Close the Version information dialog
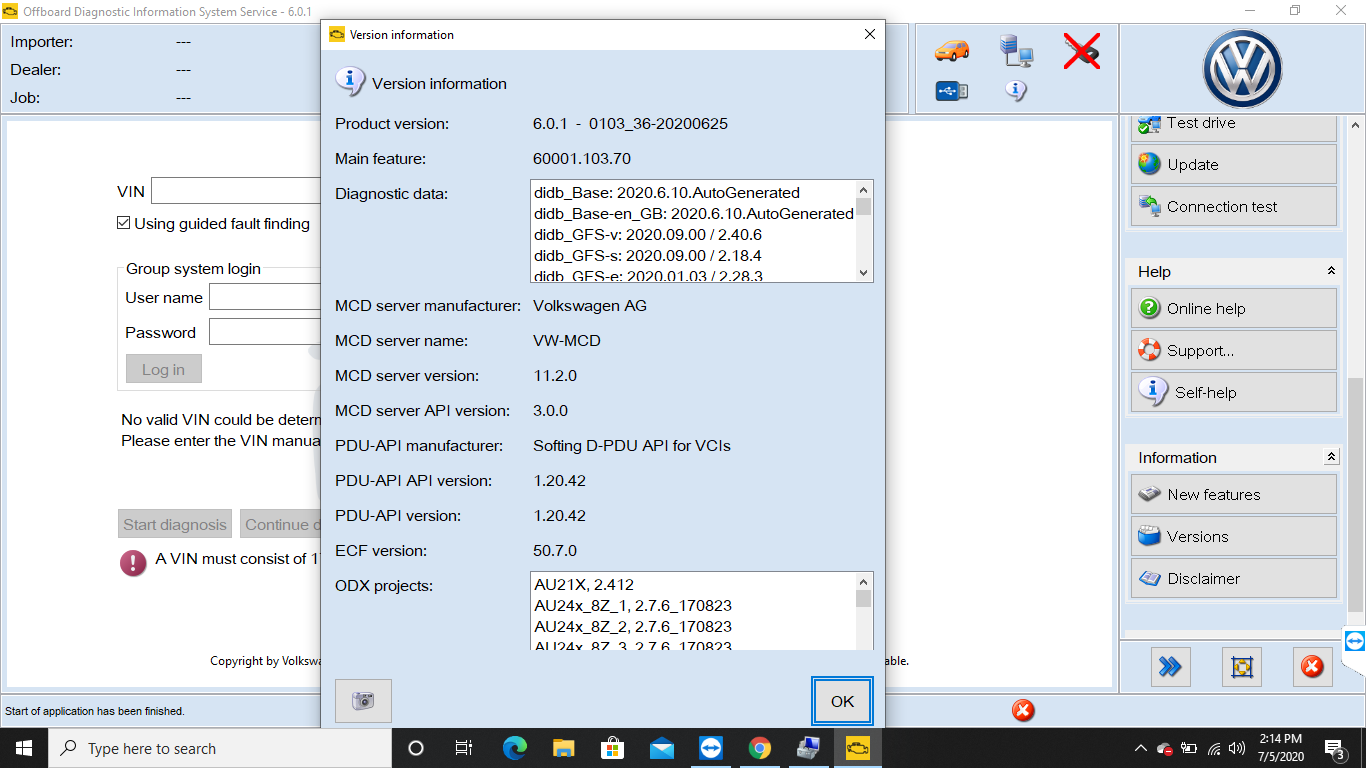The image size is (1366, 768). pos(869,34)
